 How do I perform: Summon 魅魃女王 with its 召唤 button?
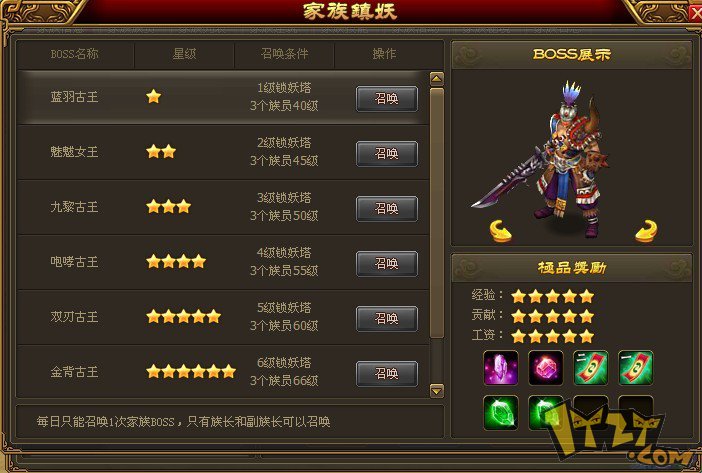pyautogui.click(x=387, y=154)
